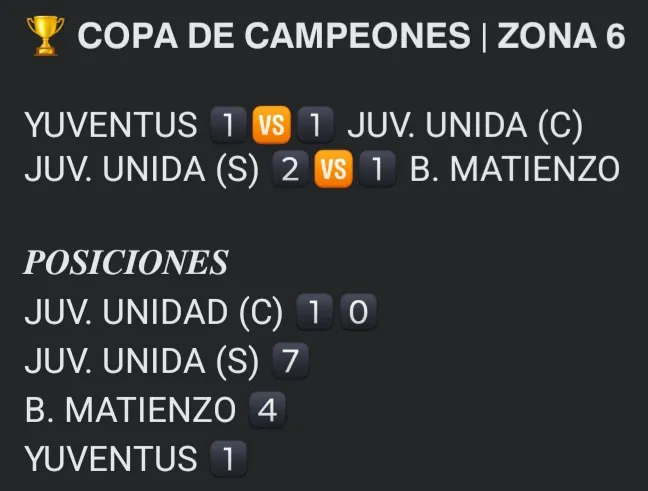Click the keycap 1 points beside YUVENTUS in standings

pyautogui.click(x=227, y=459)
